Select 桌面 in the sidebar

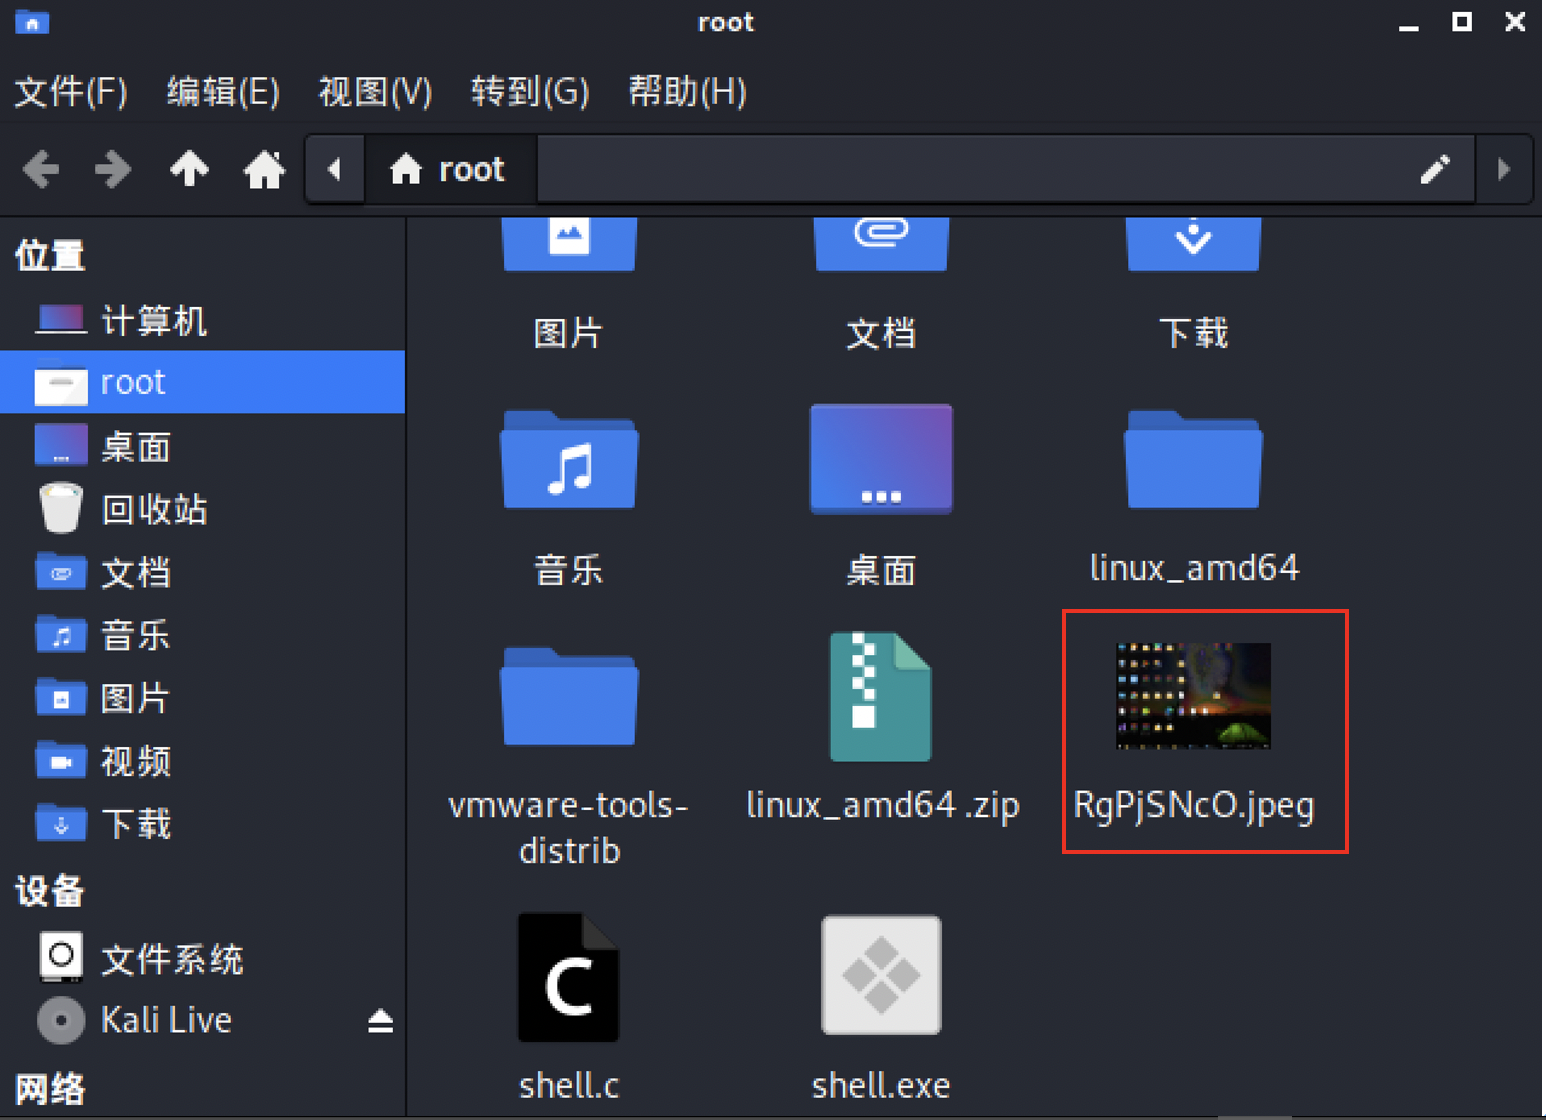(x=203, y=446)
